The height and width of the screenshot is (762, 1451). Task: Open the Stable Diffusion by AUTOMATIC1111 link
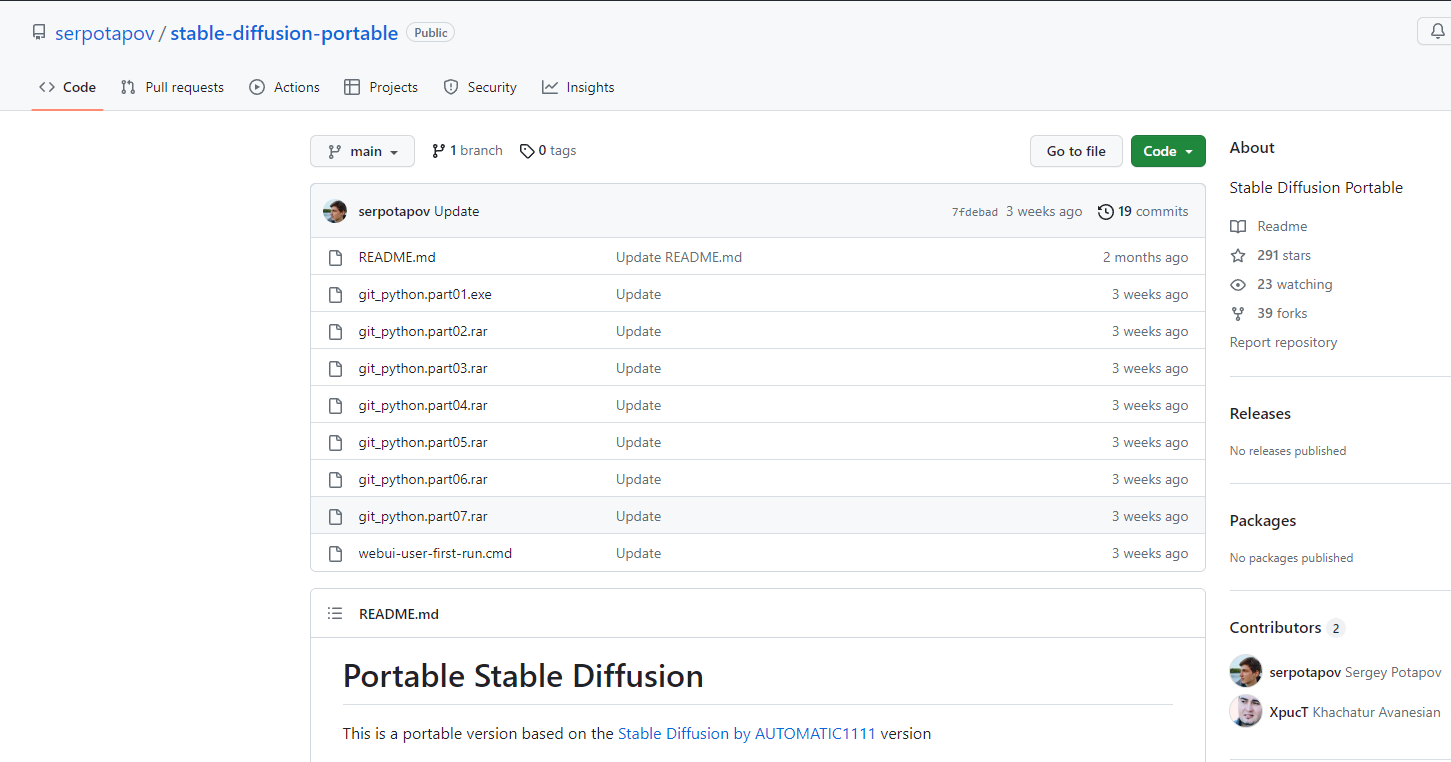coord(746,734)
